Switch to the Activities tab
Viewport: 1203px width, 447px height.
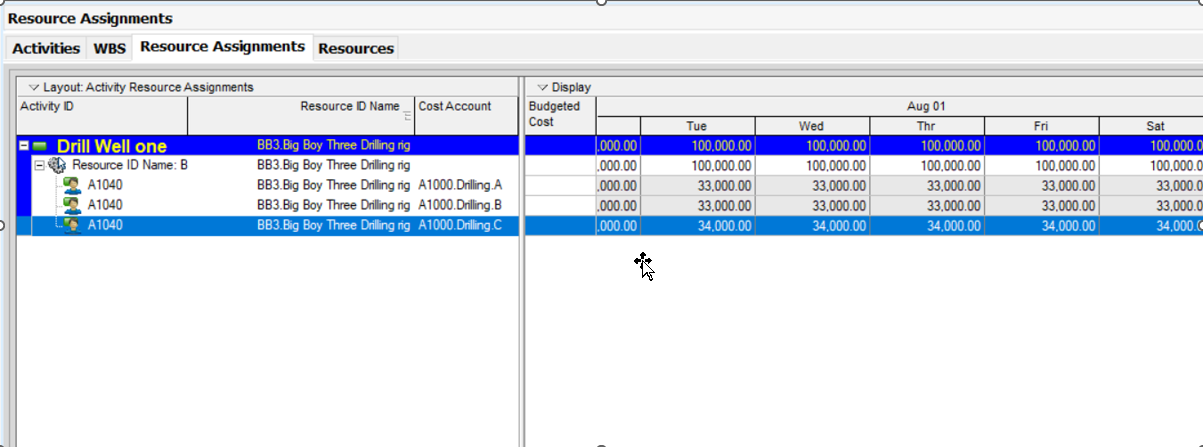46,48
